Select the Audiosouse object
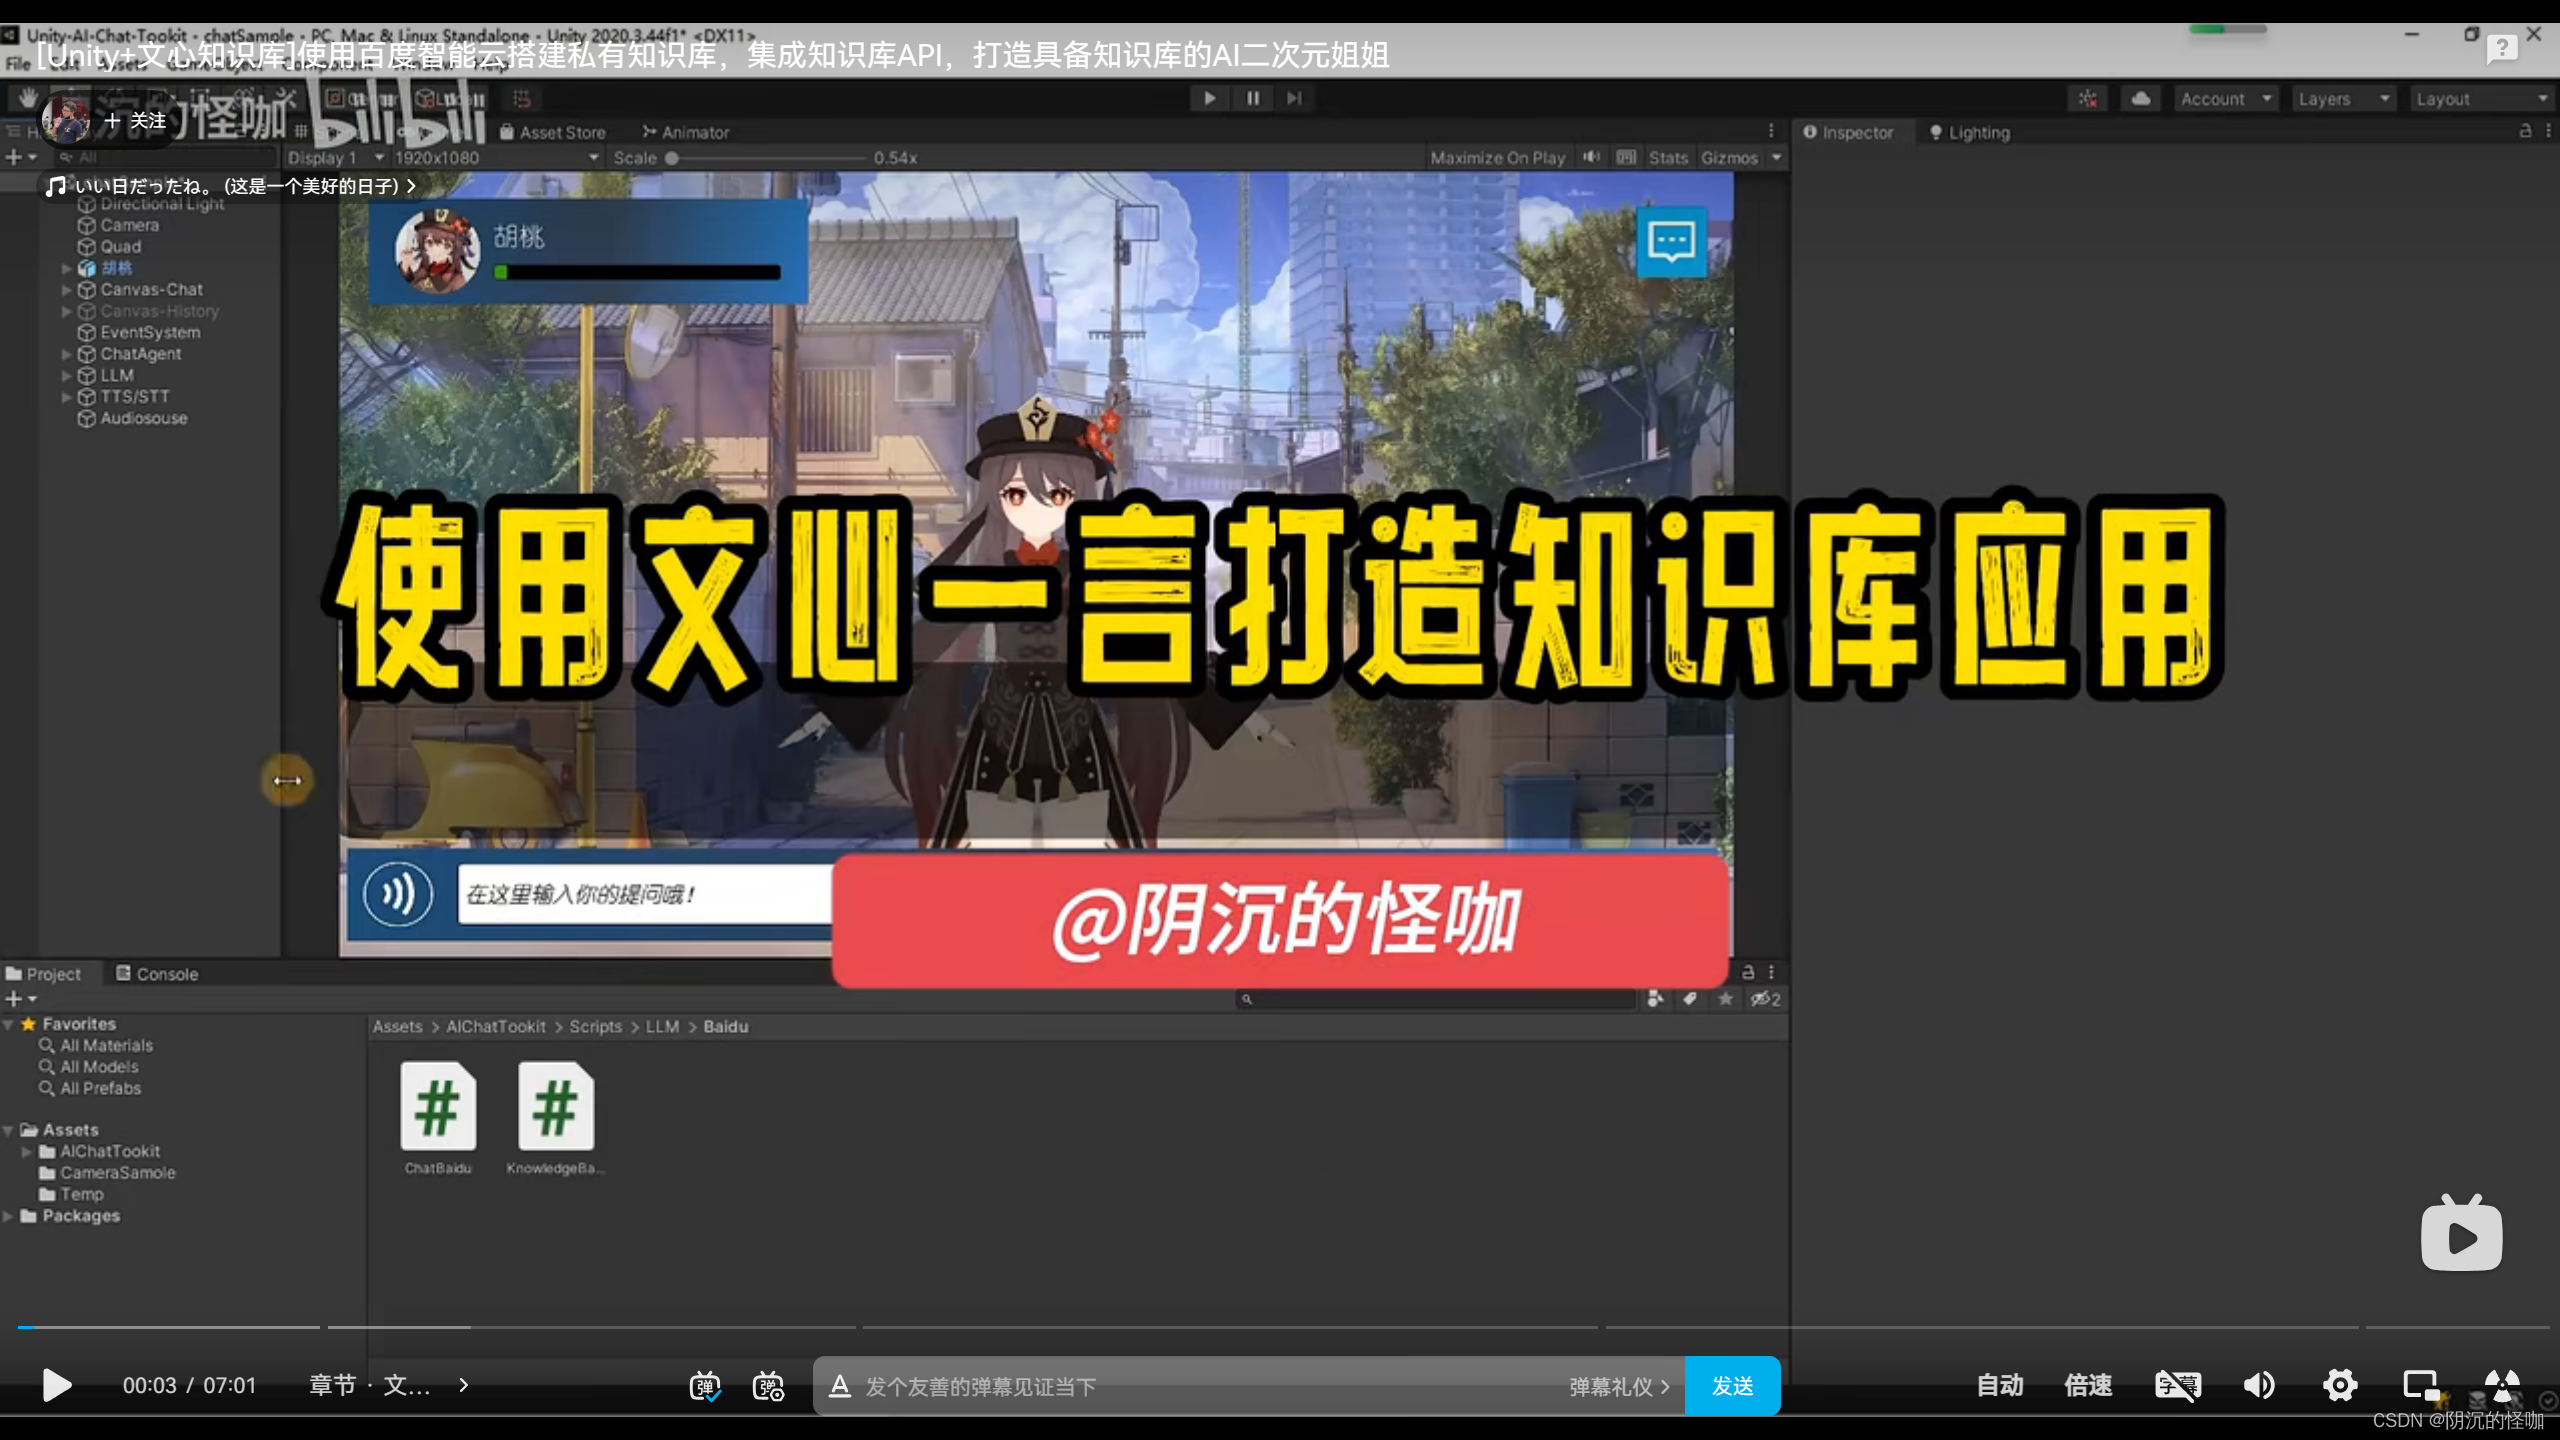The height and width of the screenshot is (1440, 2560). coord(143,418)
